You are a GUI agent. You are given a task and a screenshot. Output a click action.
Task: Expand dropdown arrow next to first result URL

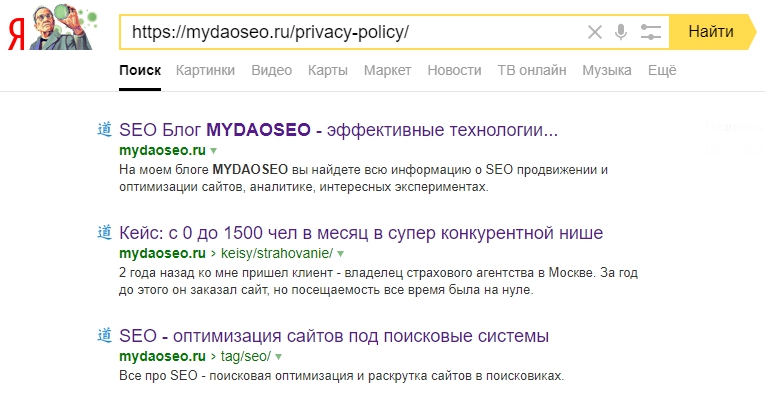pos(213,151)
